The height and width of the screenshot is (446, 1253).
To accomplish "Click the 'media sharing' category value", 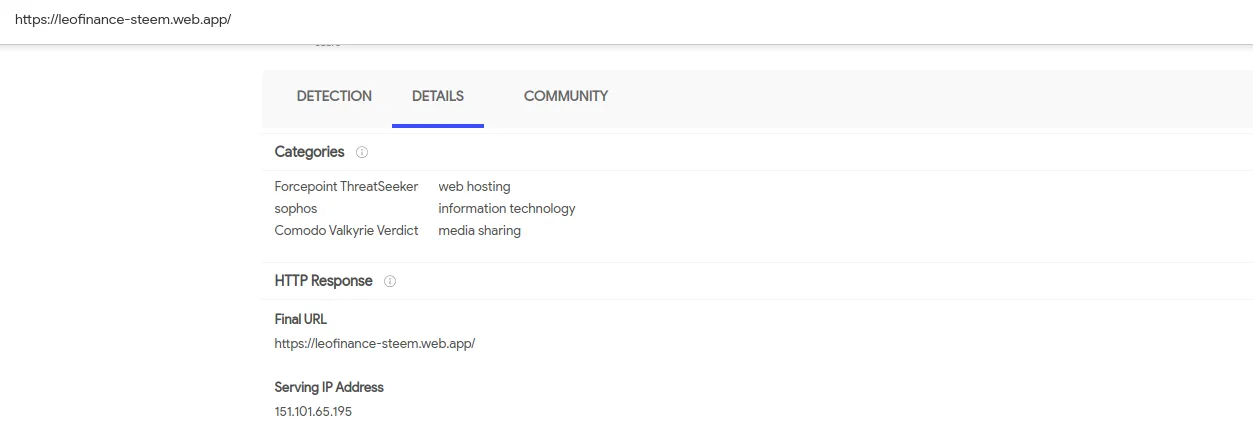I will 479,231.
